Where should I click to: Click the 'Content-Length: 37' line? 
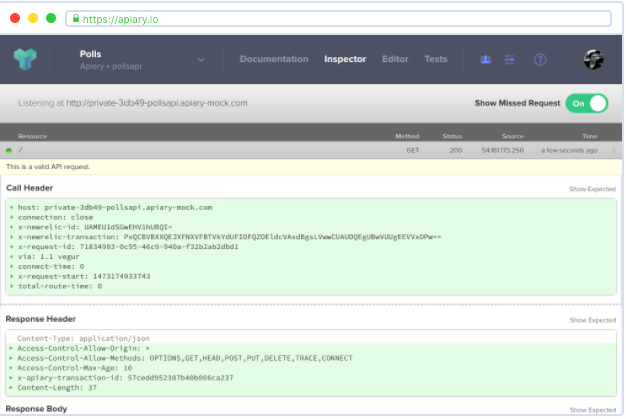click(x=57, y=388)
